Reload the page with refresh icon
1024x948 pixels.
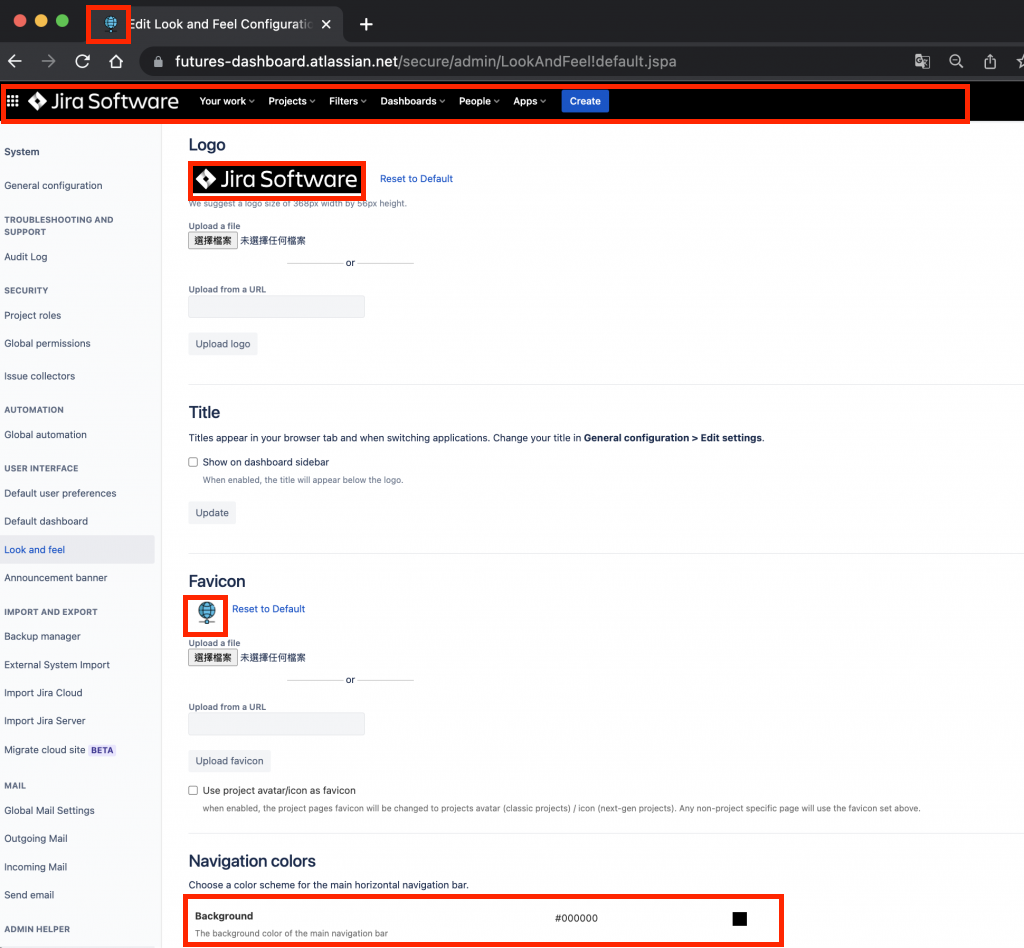82,61
